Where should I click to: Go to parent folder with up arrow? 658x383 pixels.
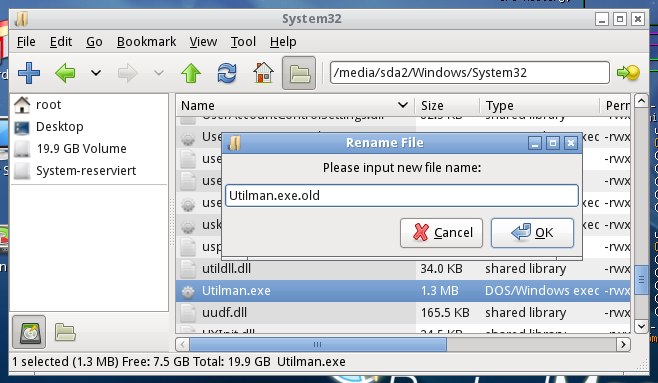(191, 73)
